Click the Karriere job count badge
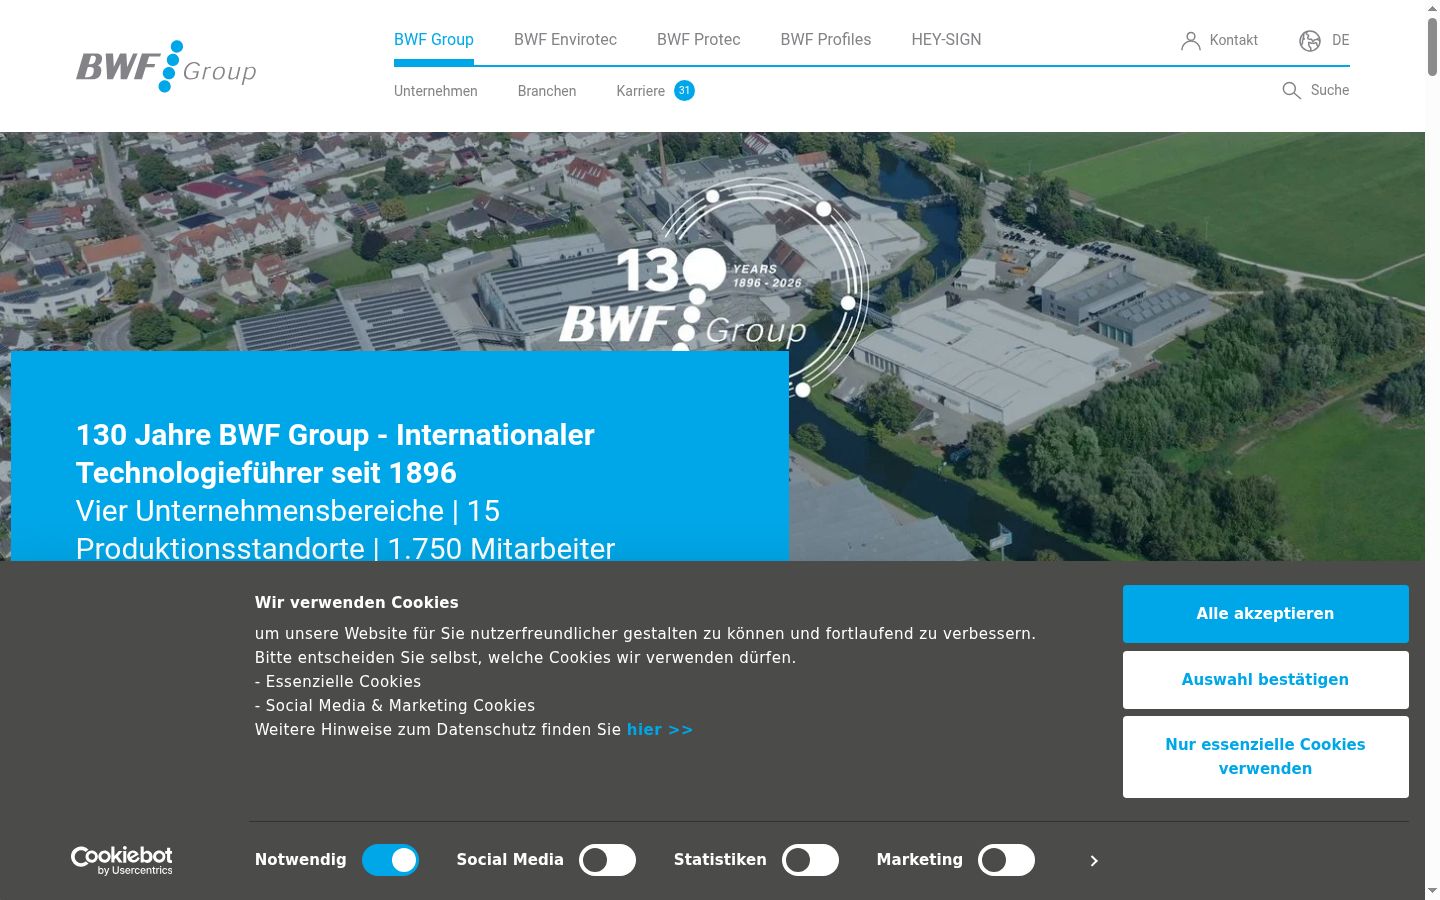This screenshot has height=900, width=1440. [x=684, y=90]
